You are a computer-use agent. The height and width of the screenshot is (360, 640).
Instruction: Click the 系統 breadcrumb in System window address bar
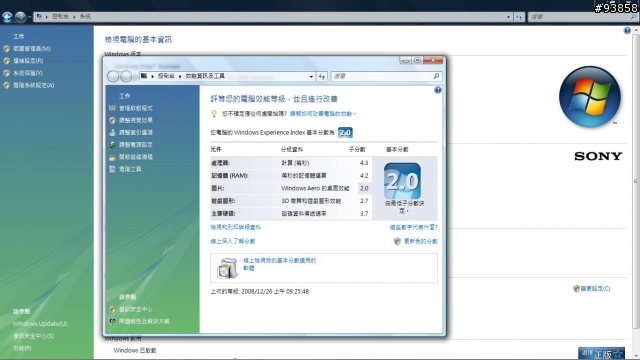85,17
